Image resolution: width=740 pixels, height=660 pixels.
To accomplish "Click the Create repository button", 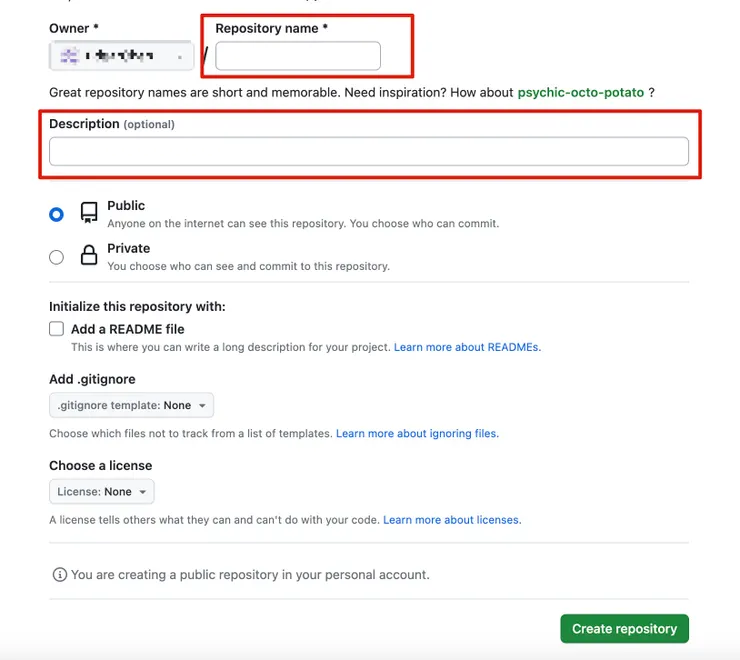I will tap(624, 629).
